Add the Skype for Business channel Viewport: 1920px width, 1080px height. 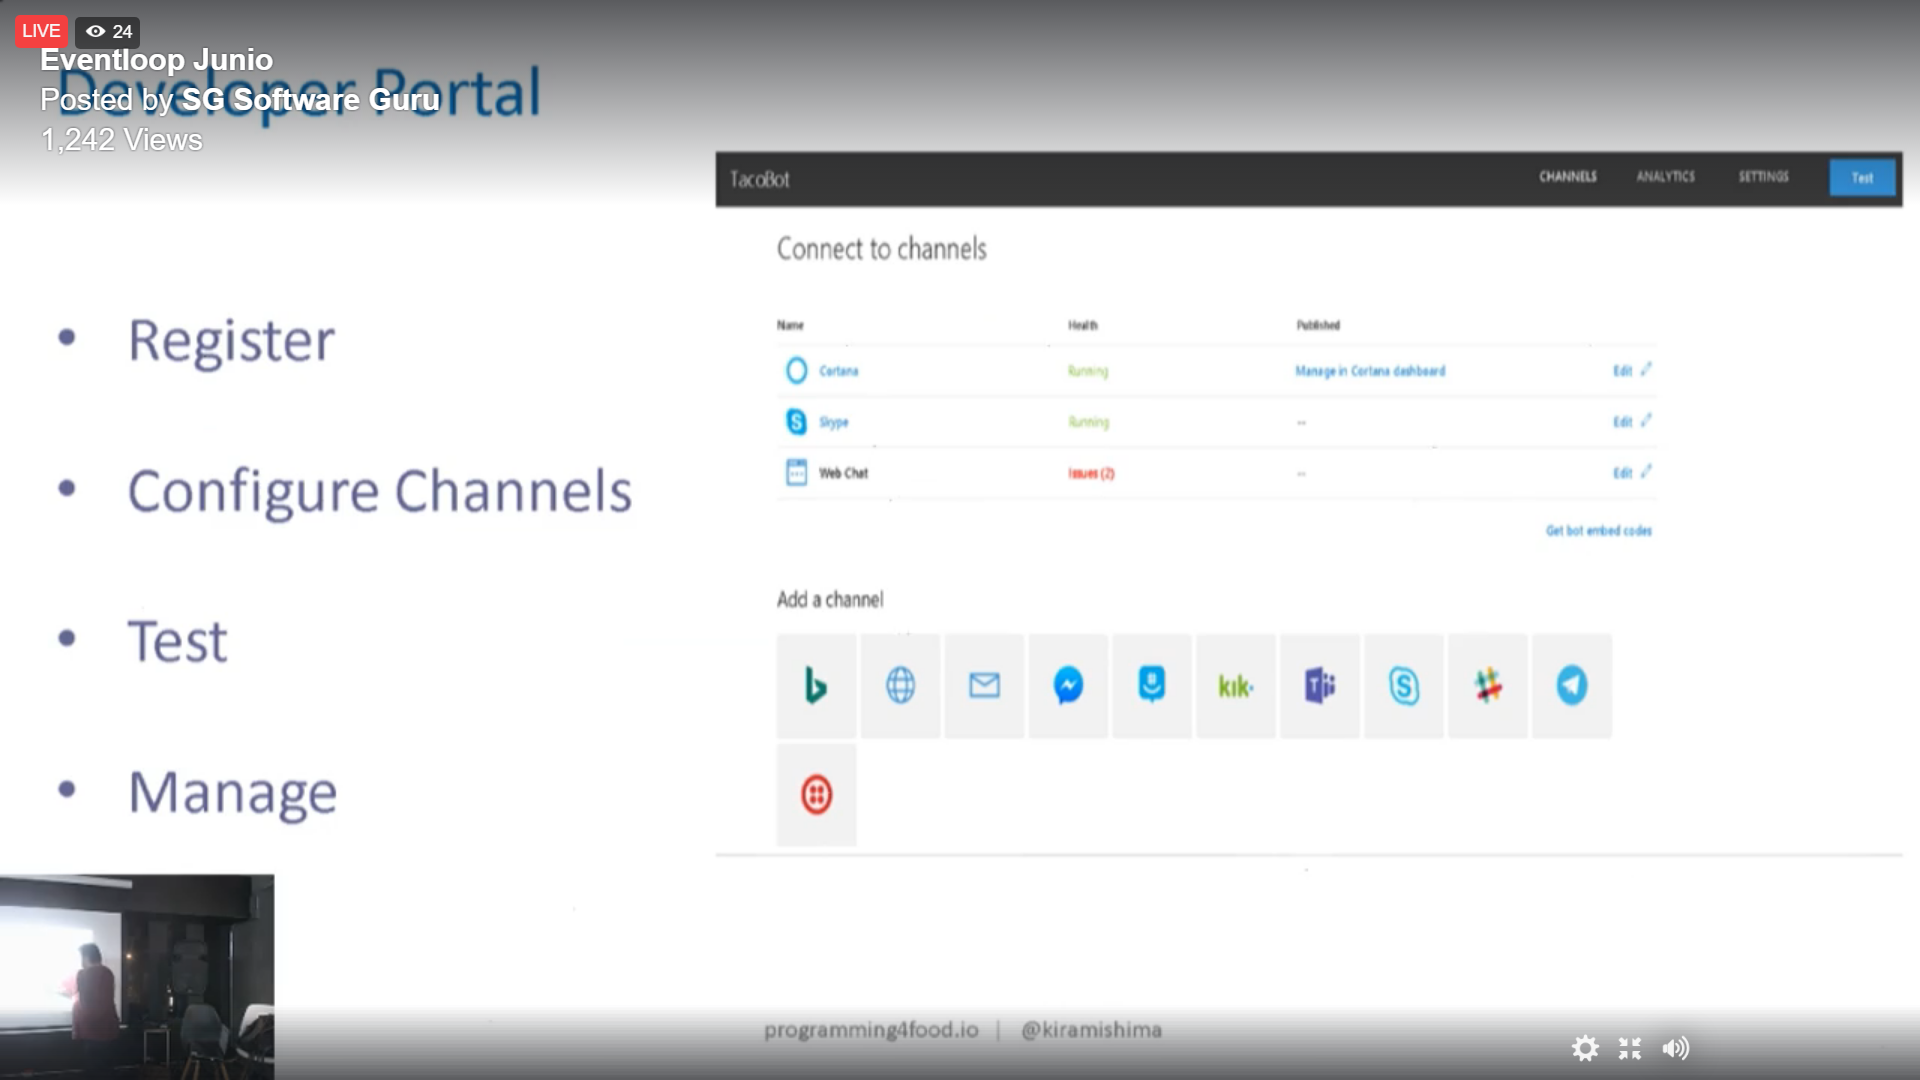1404,686
